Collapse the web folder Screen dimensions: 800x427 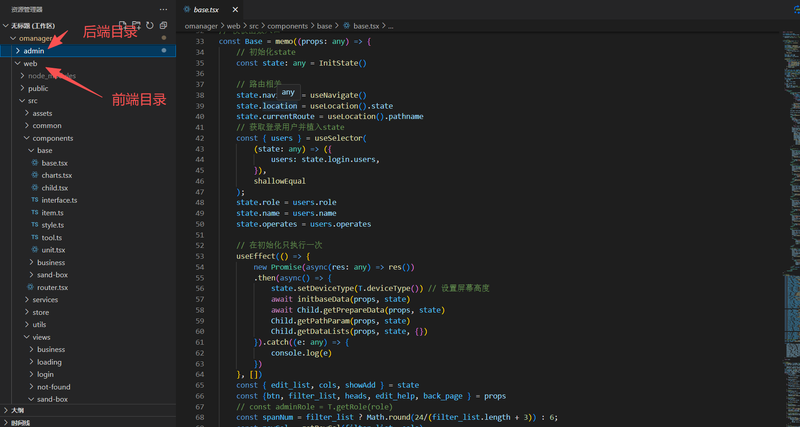pos(30,63)
